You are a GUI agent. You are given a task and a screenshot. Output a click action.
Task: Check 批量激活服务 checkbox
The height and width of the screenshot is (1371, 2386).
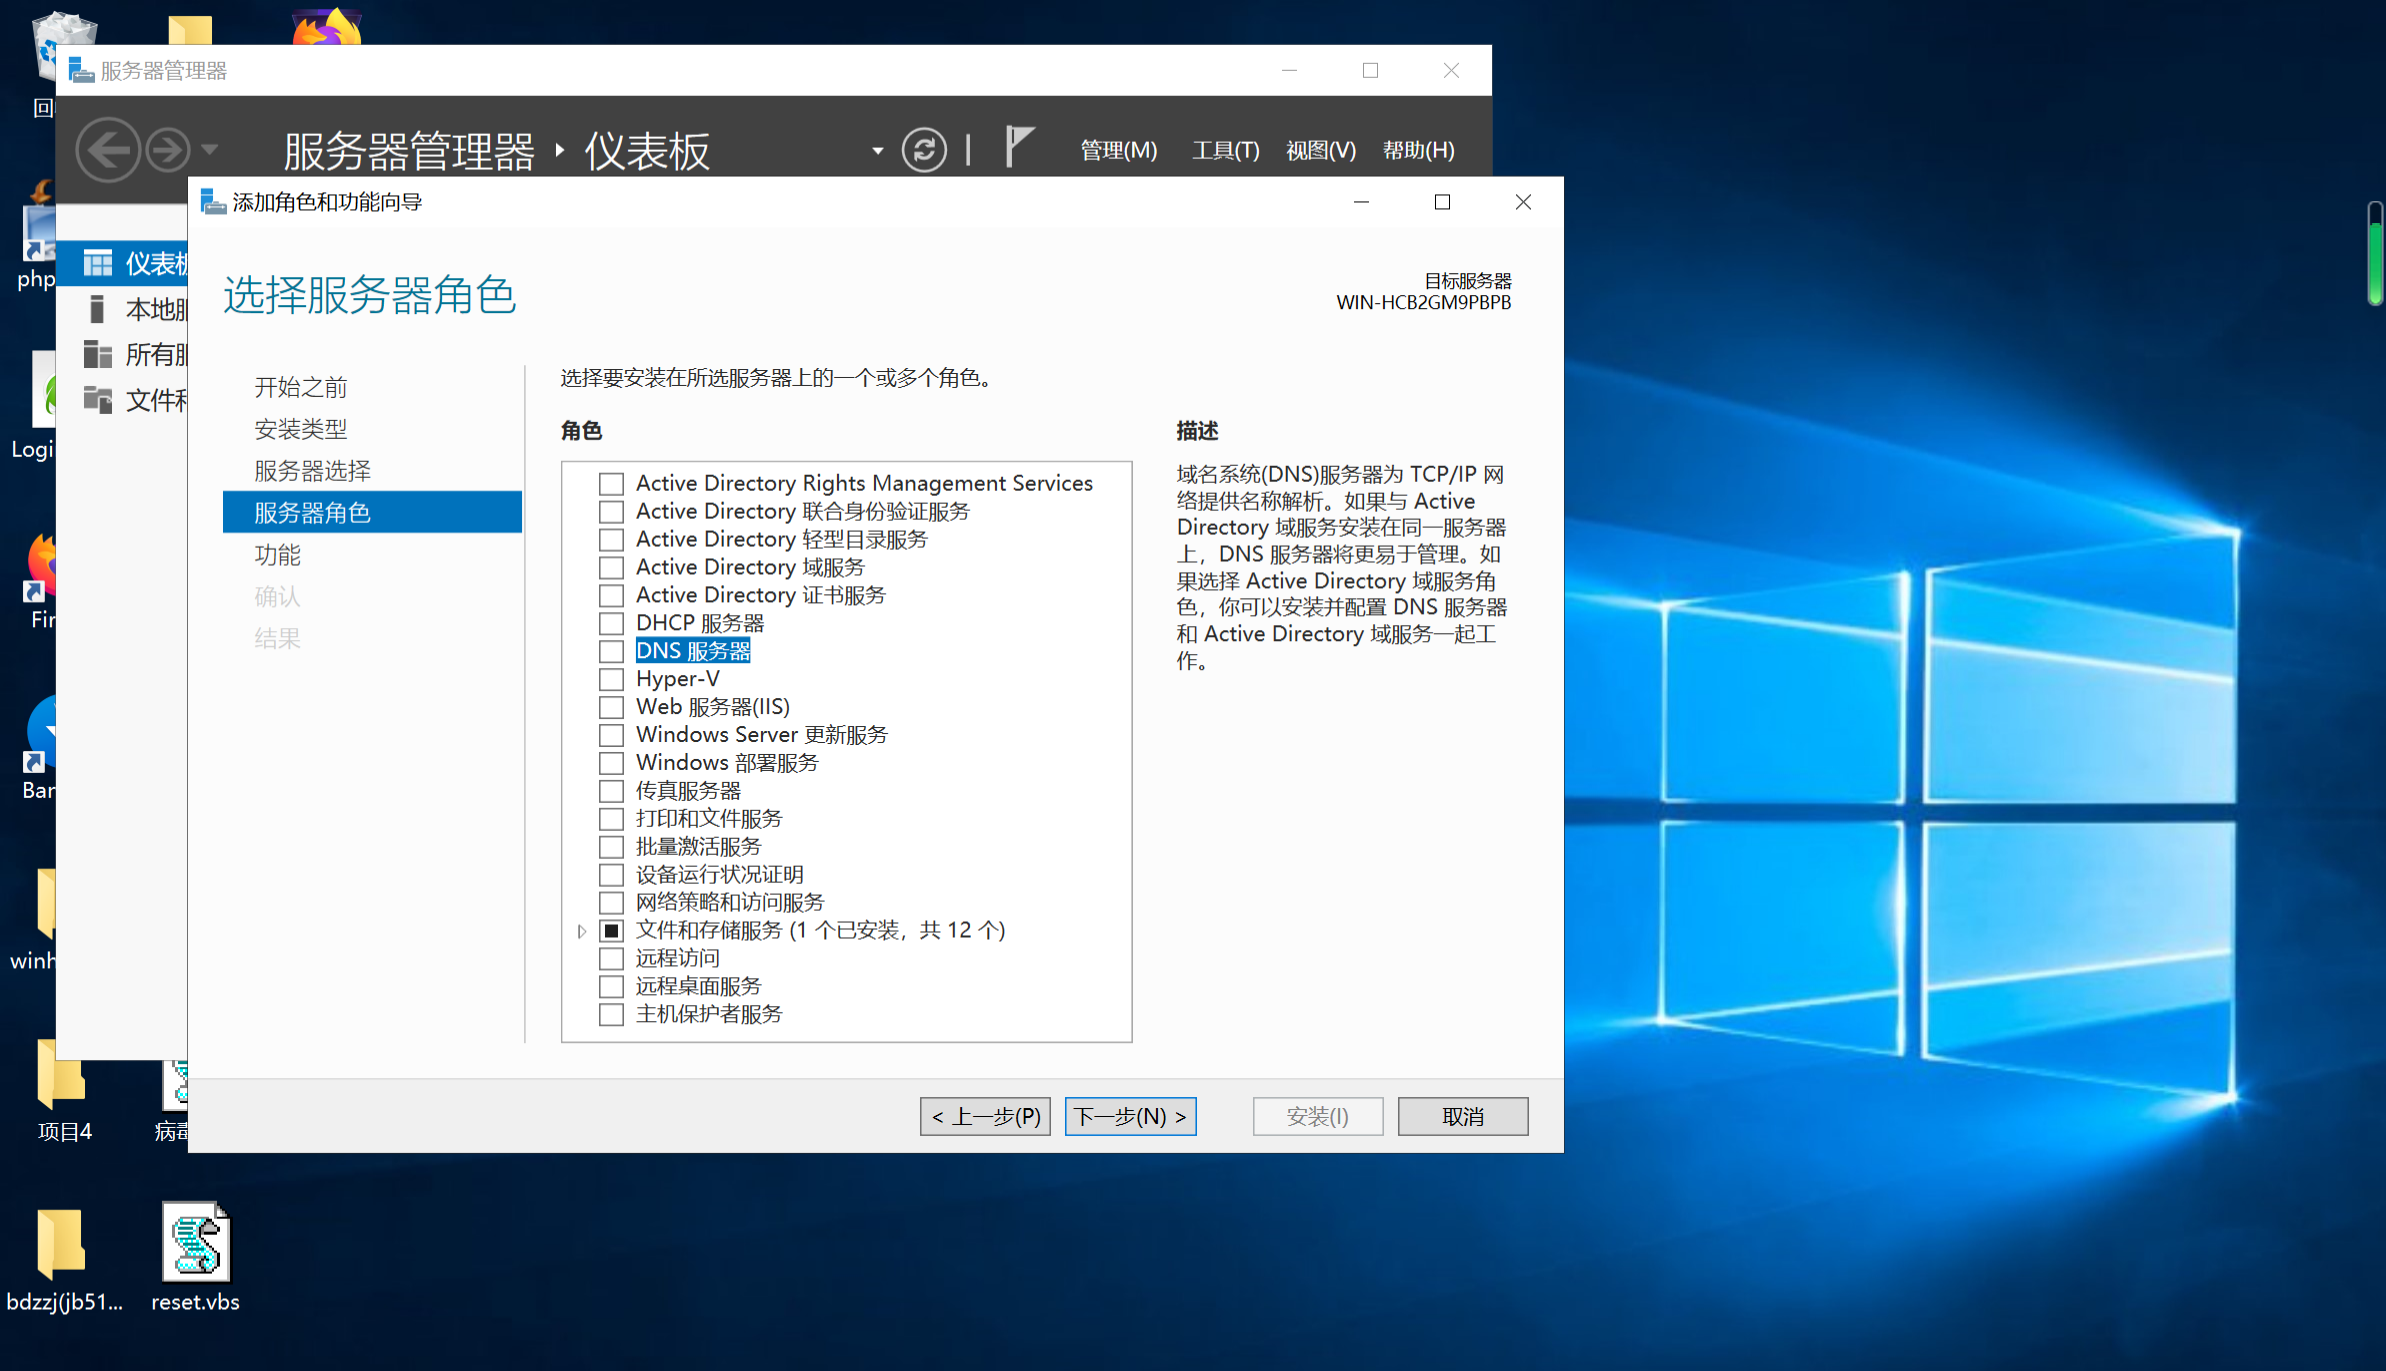(611, 847)
